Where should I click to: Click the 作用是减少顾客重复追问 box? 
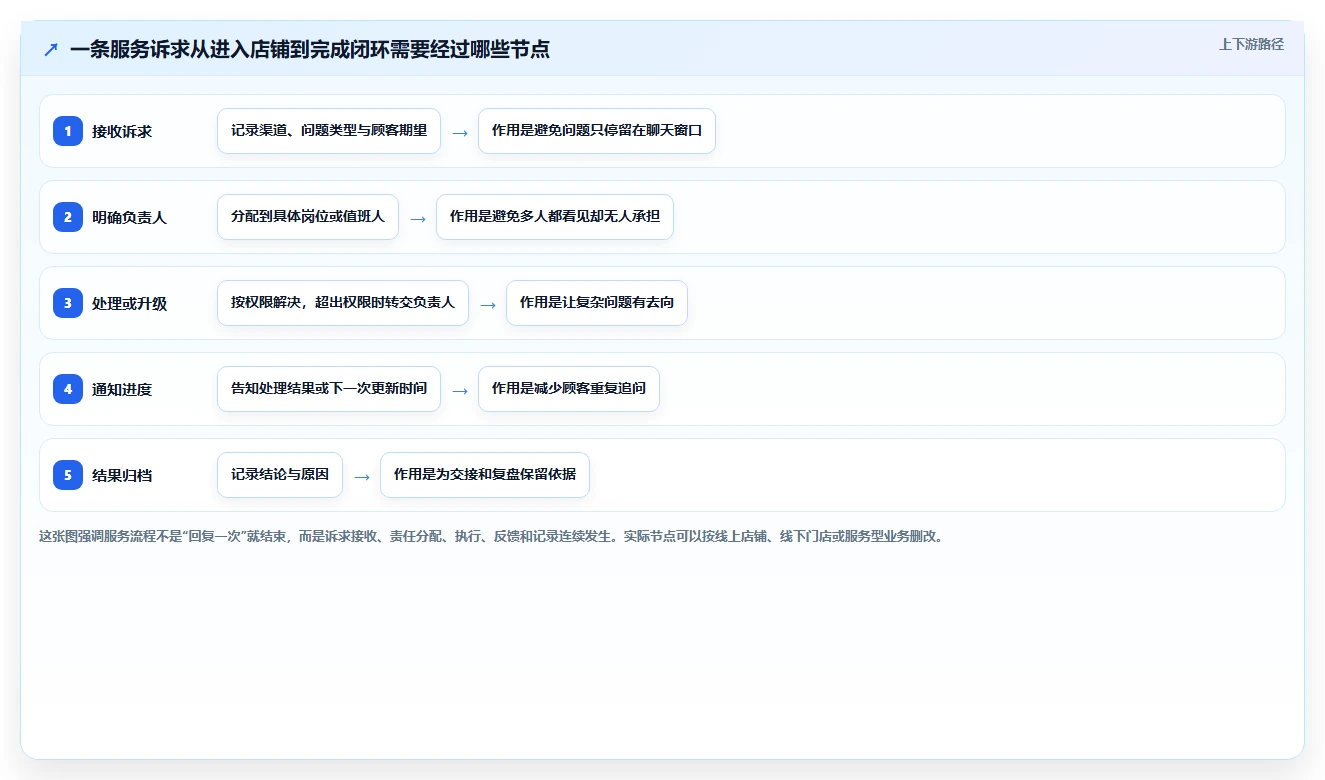click(x=569, y=389)
